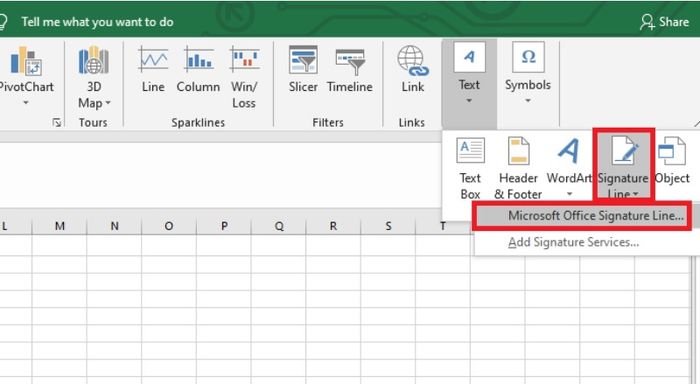Viewport: 700px width, 384px height.
Task: Insert a Text Box
Action: (470, 168)
